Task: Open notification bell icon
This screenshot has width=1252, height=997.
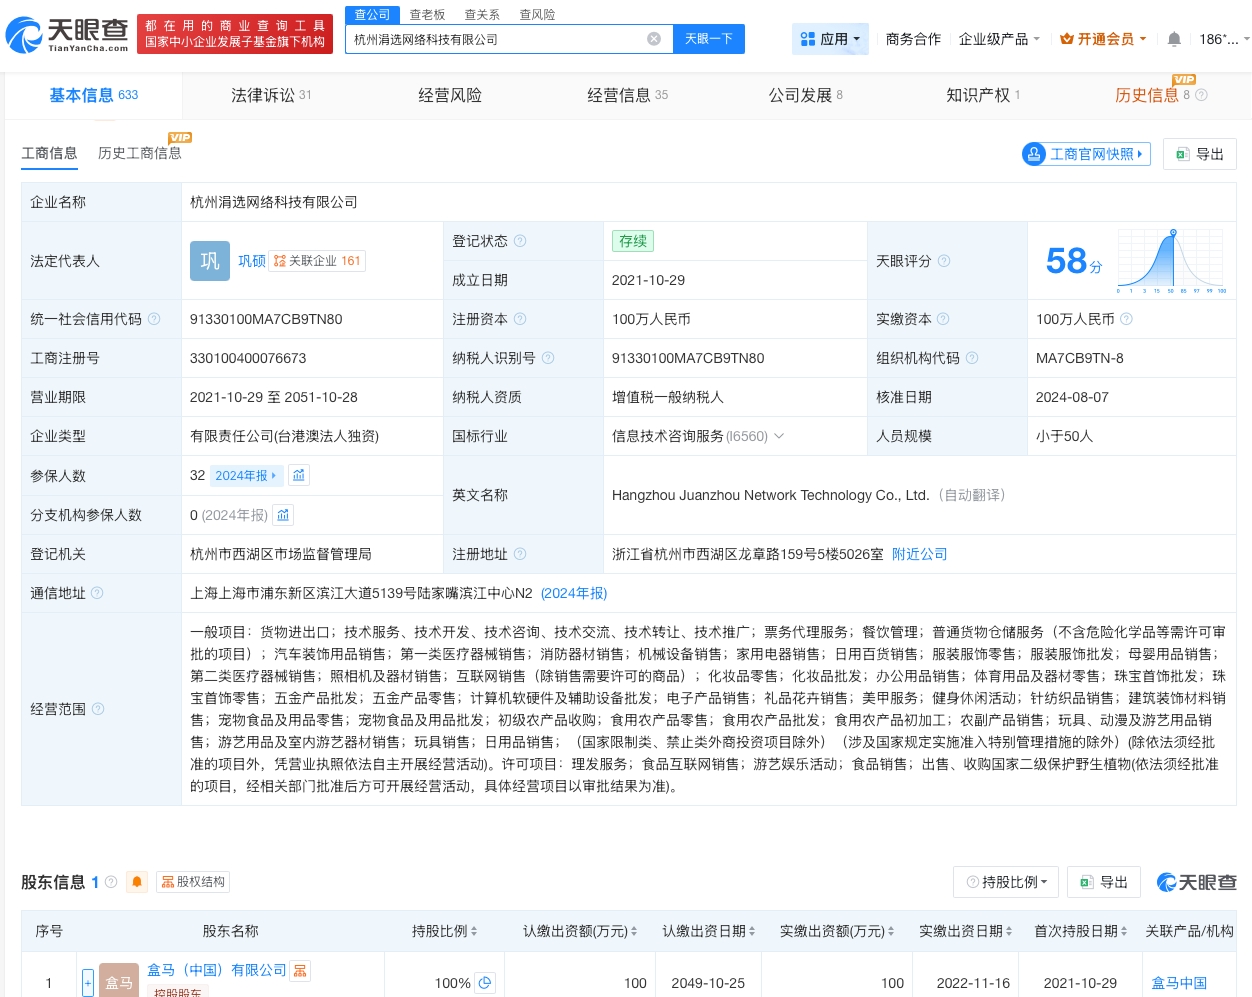Action: pyautogui.click(x=1174, y=39)
